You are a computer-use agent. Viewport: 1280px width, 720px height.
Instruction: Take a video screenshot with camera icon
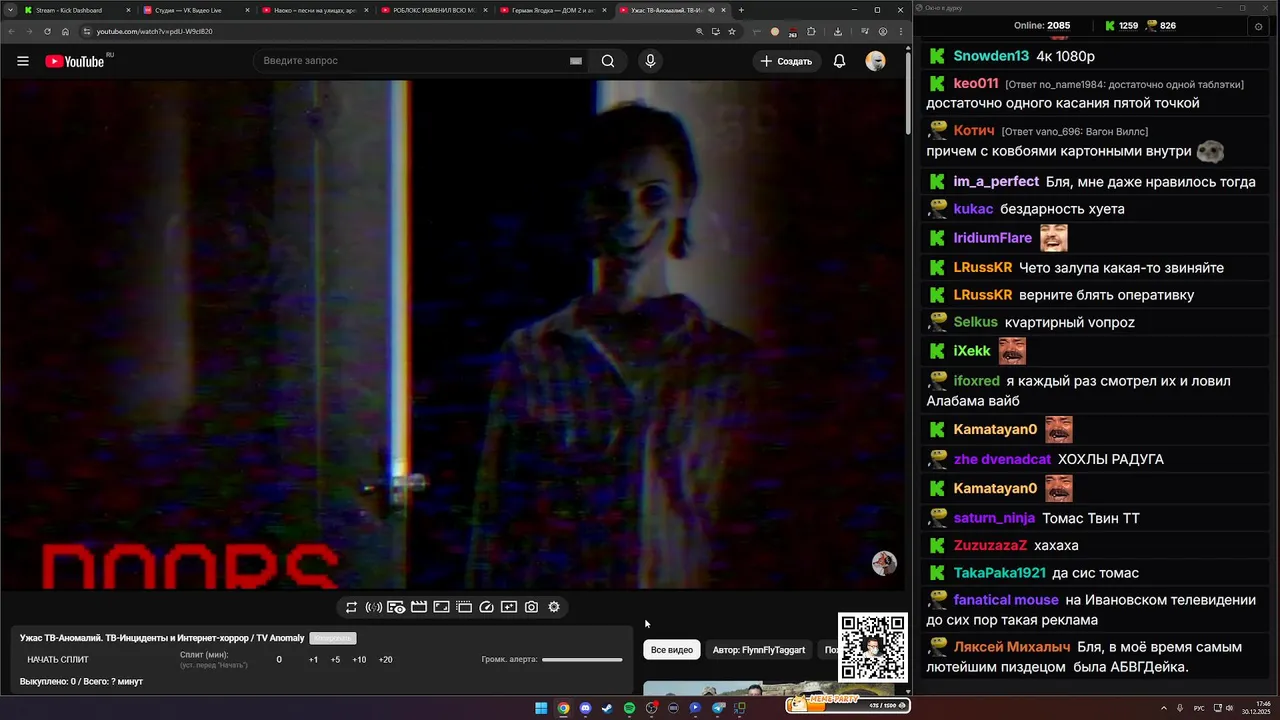(531, 607)
